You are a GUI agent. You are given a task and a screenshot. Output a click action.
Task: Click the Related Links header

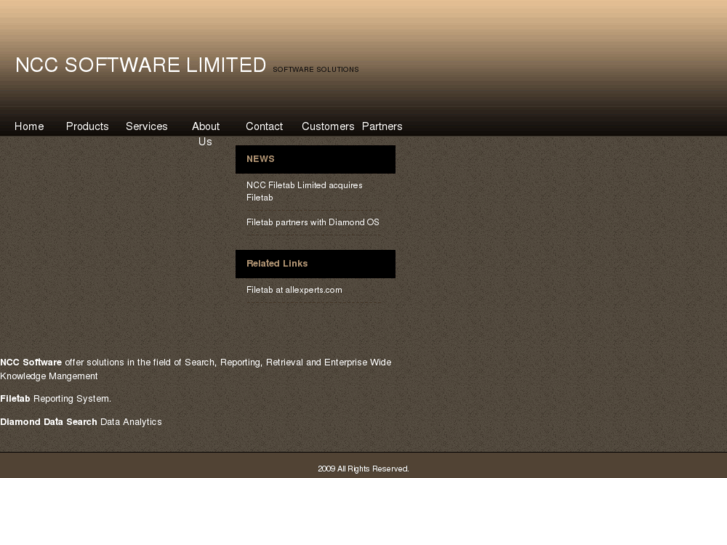click(315, 263)
